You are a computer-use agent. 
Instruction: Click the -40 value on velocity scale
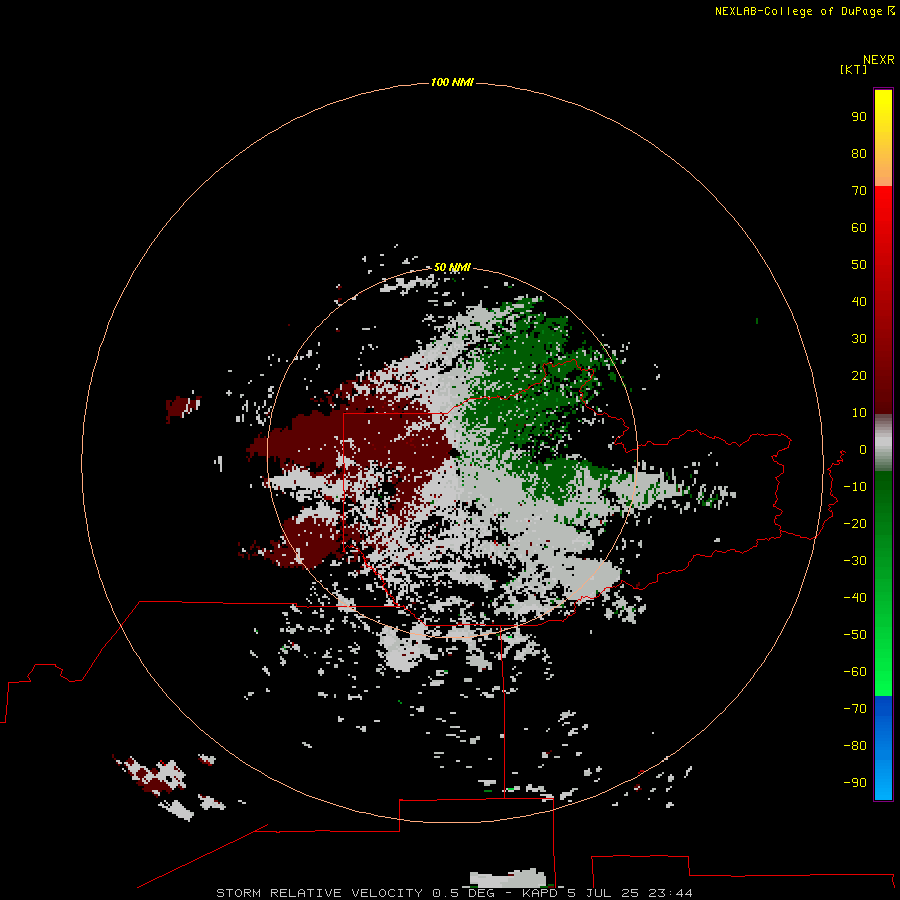tap(855, 598)
